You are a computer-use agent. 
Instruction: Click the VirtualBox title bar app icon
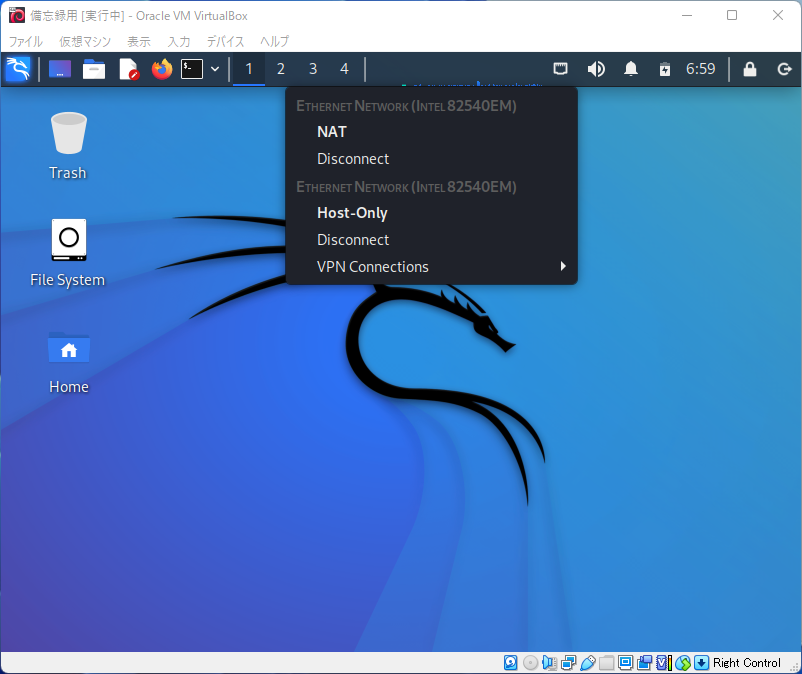17,15
